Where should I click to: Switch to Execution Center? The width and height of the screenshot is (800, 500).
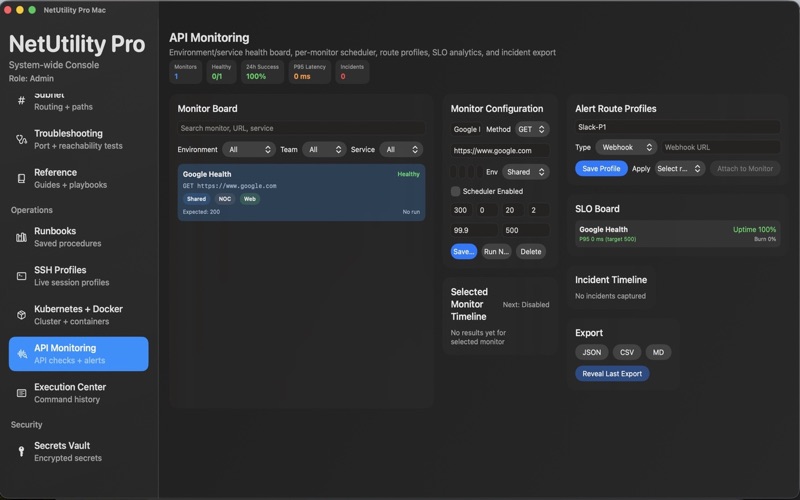click(x=79, y=393)
